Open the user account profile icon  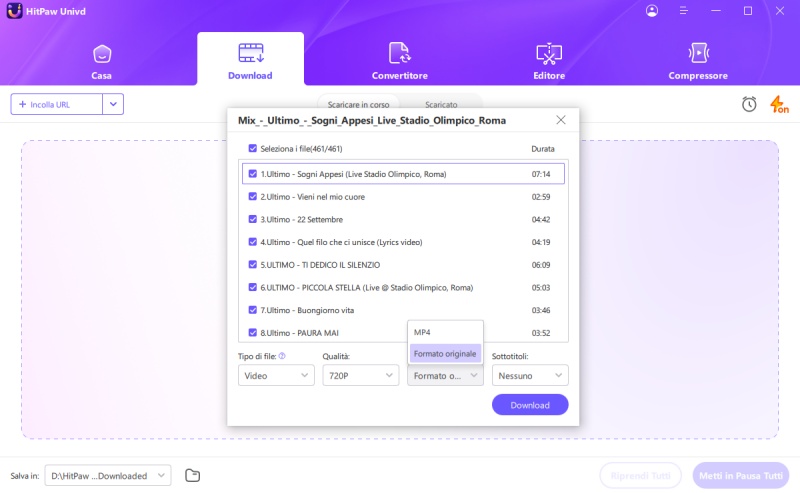coord(652,11)
